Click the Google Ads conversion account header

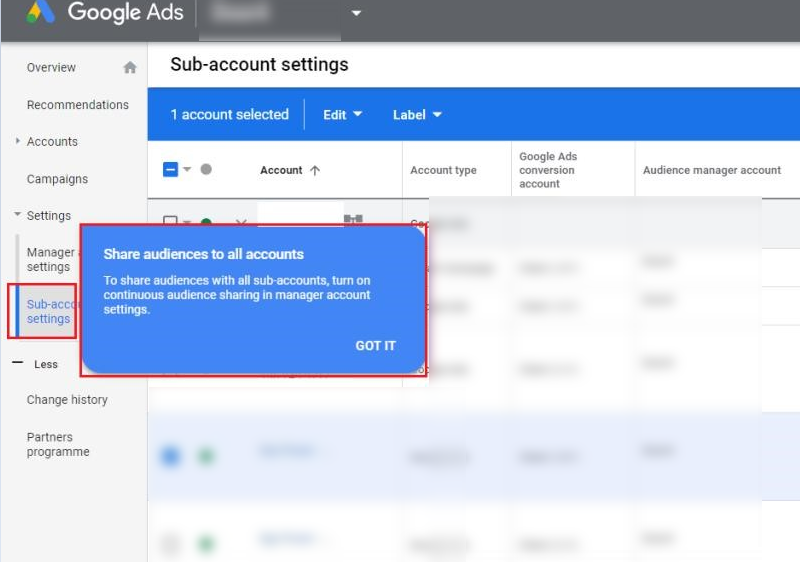548,170
